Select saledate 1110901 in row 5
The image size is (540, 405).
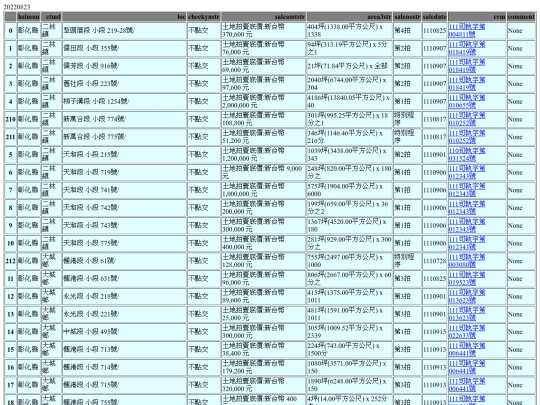435,155
